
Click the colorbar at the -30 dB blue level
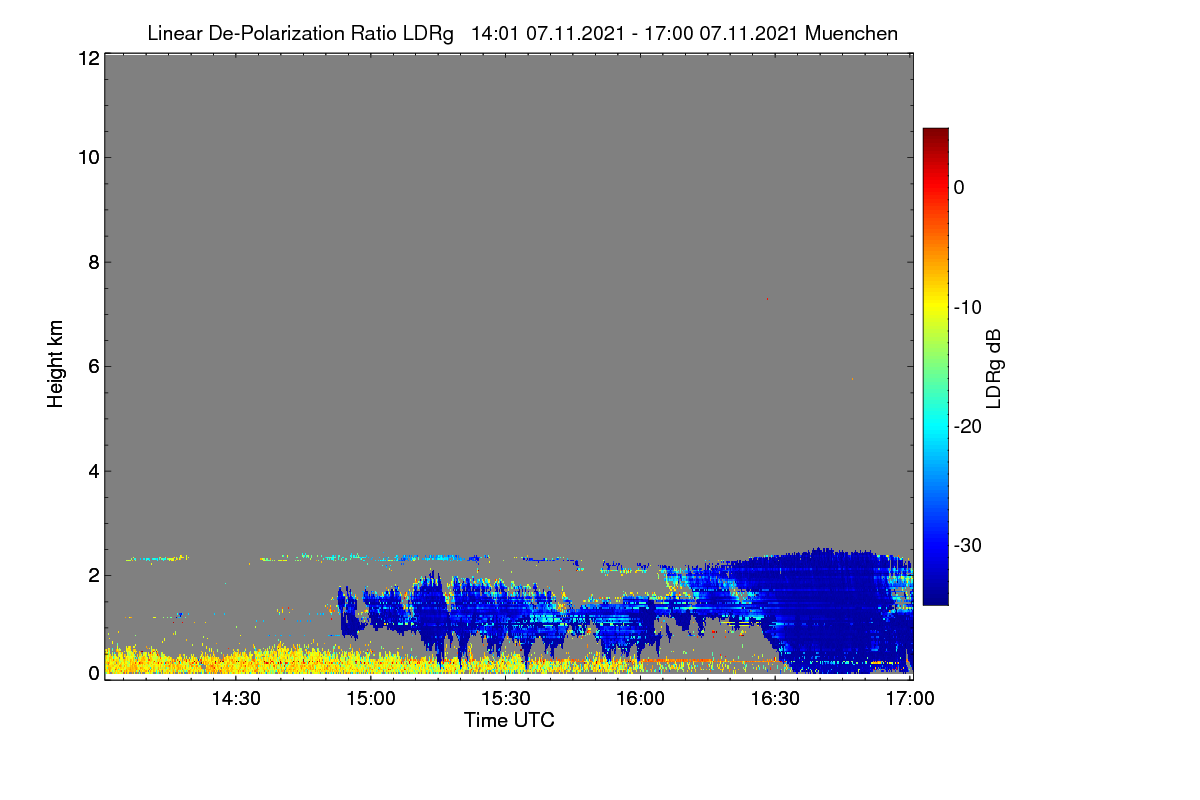click(935, 546)
